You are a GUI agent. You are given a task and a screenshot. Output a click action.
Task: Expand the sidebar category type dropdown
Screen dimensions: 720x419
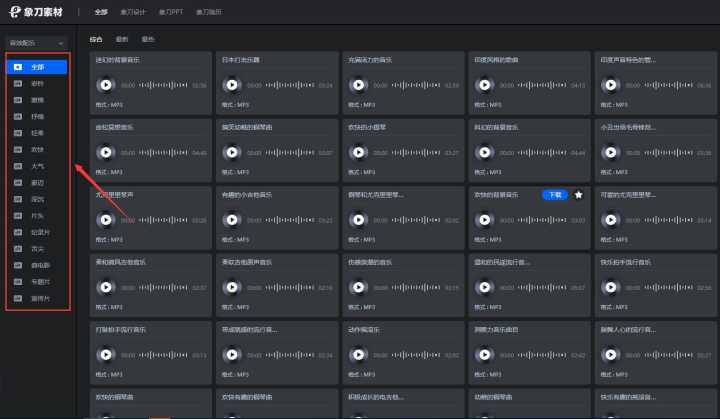click(37, 43)
